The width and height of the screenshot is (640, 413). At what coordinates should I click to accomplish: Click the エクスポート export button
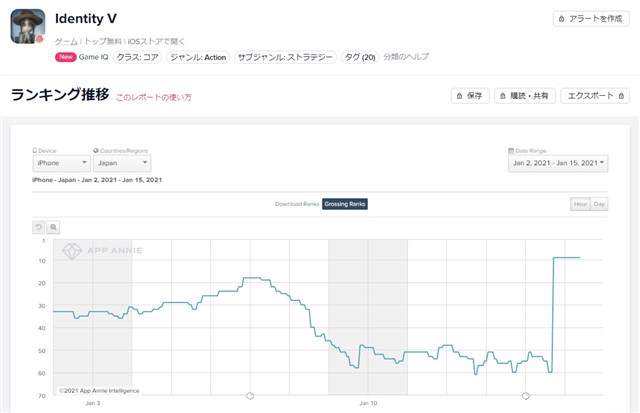595,96
